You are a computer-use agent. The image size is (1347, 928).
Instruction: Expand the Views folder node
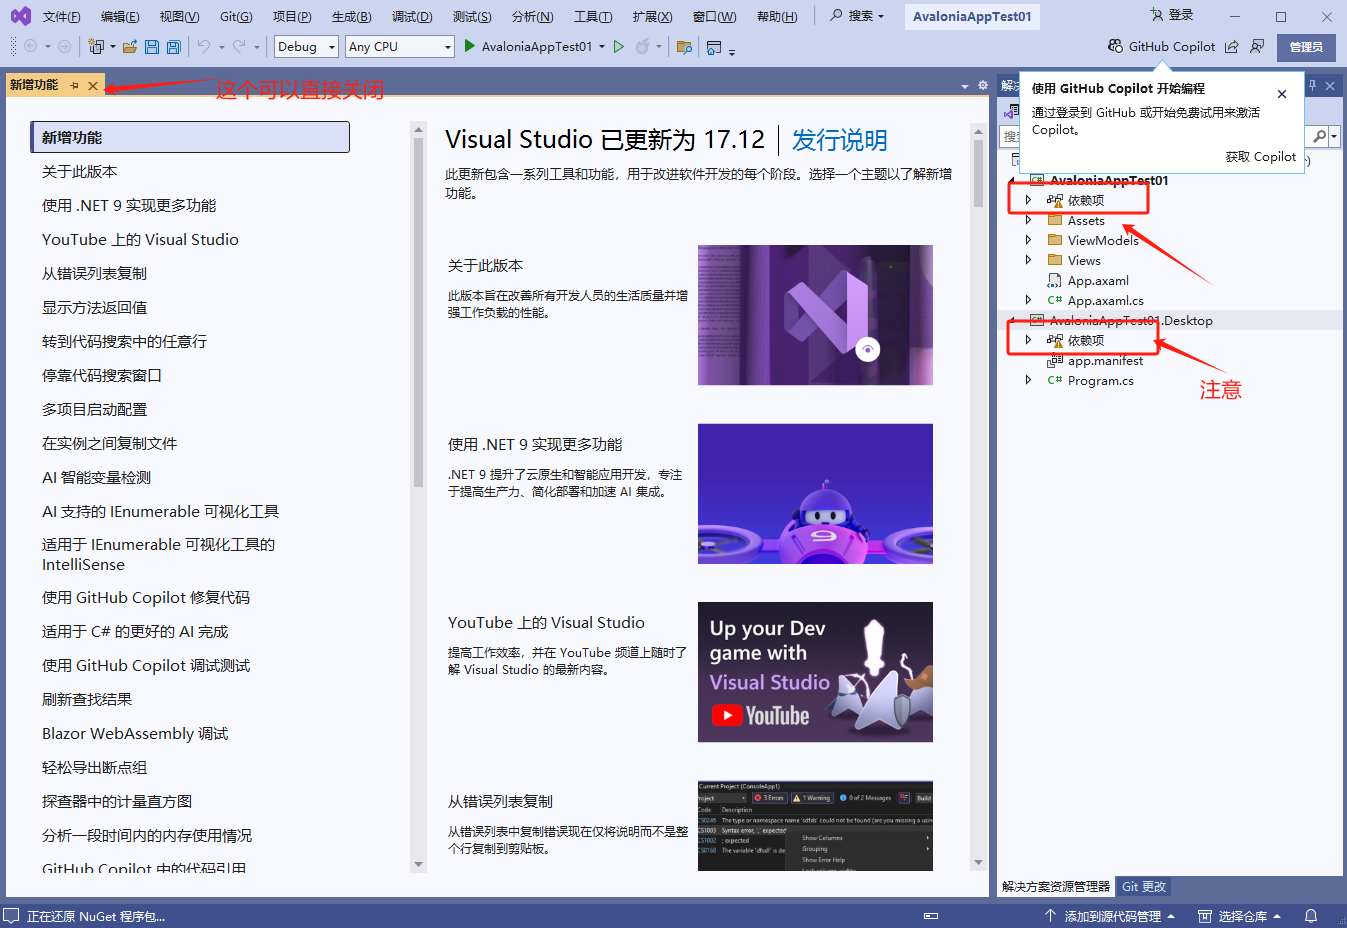(1028, 260)
